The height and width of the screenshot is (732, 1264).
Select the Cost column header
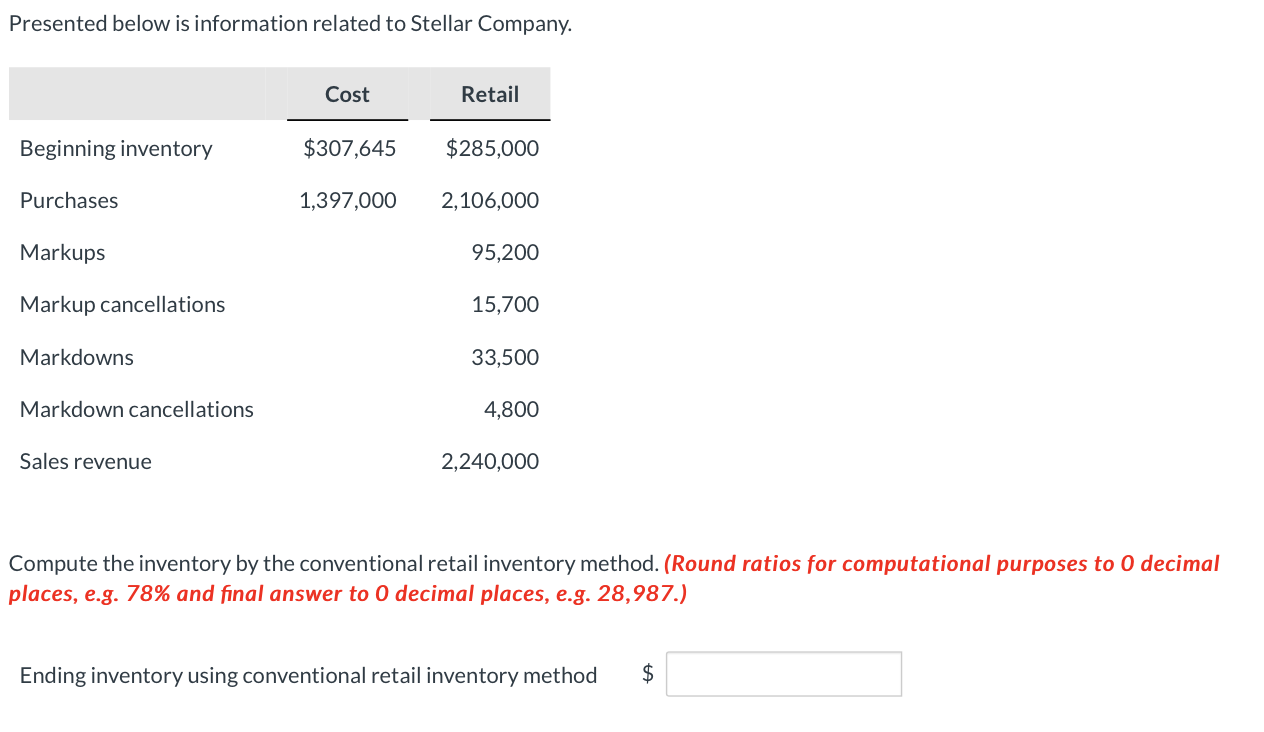tap(347, 94)
